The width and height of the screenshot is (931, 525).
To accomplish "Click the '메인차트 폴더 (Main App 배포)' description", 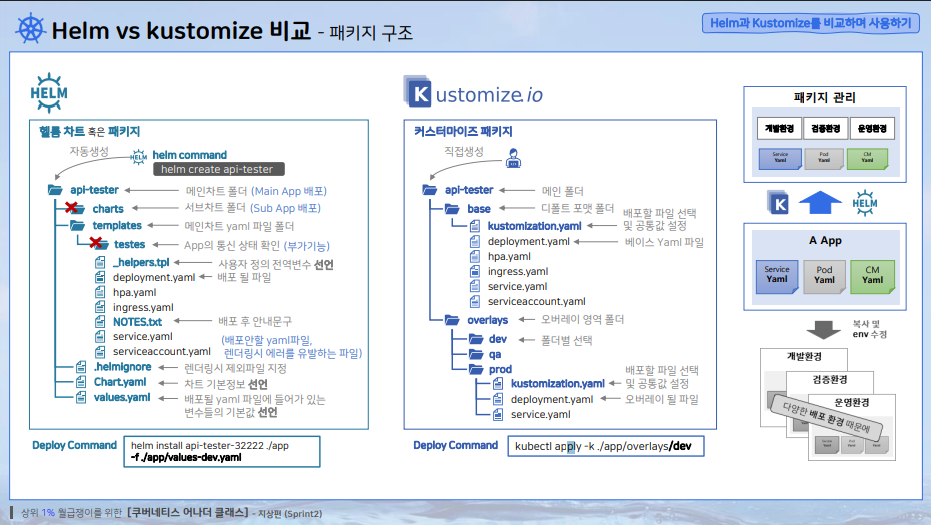I will point(256,191).
